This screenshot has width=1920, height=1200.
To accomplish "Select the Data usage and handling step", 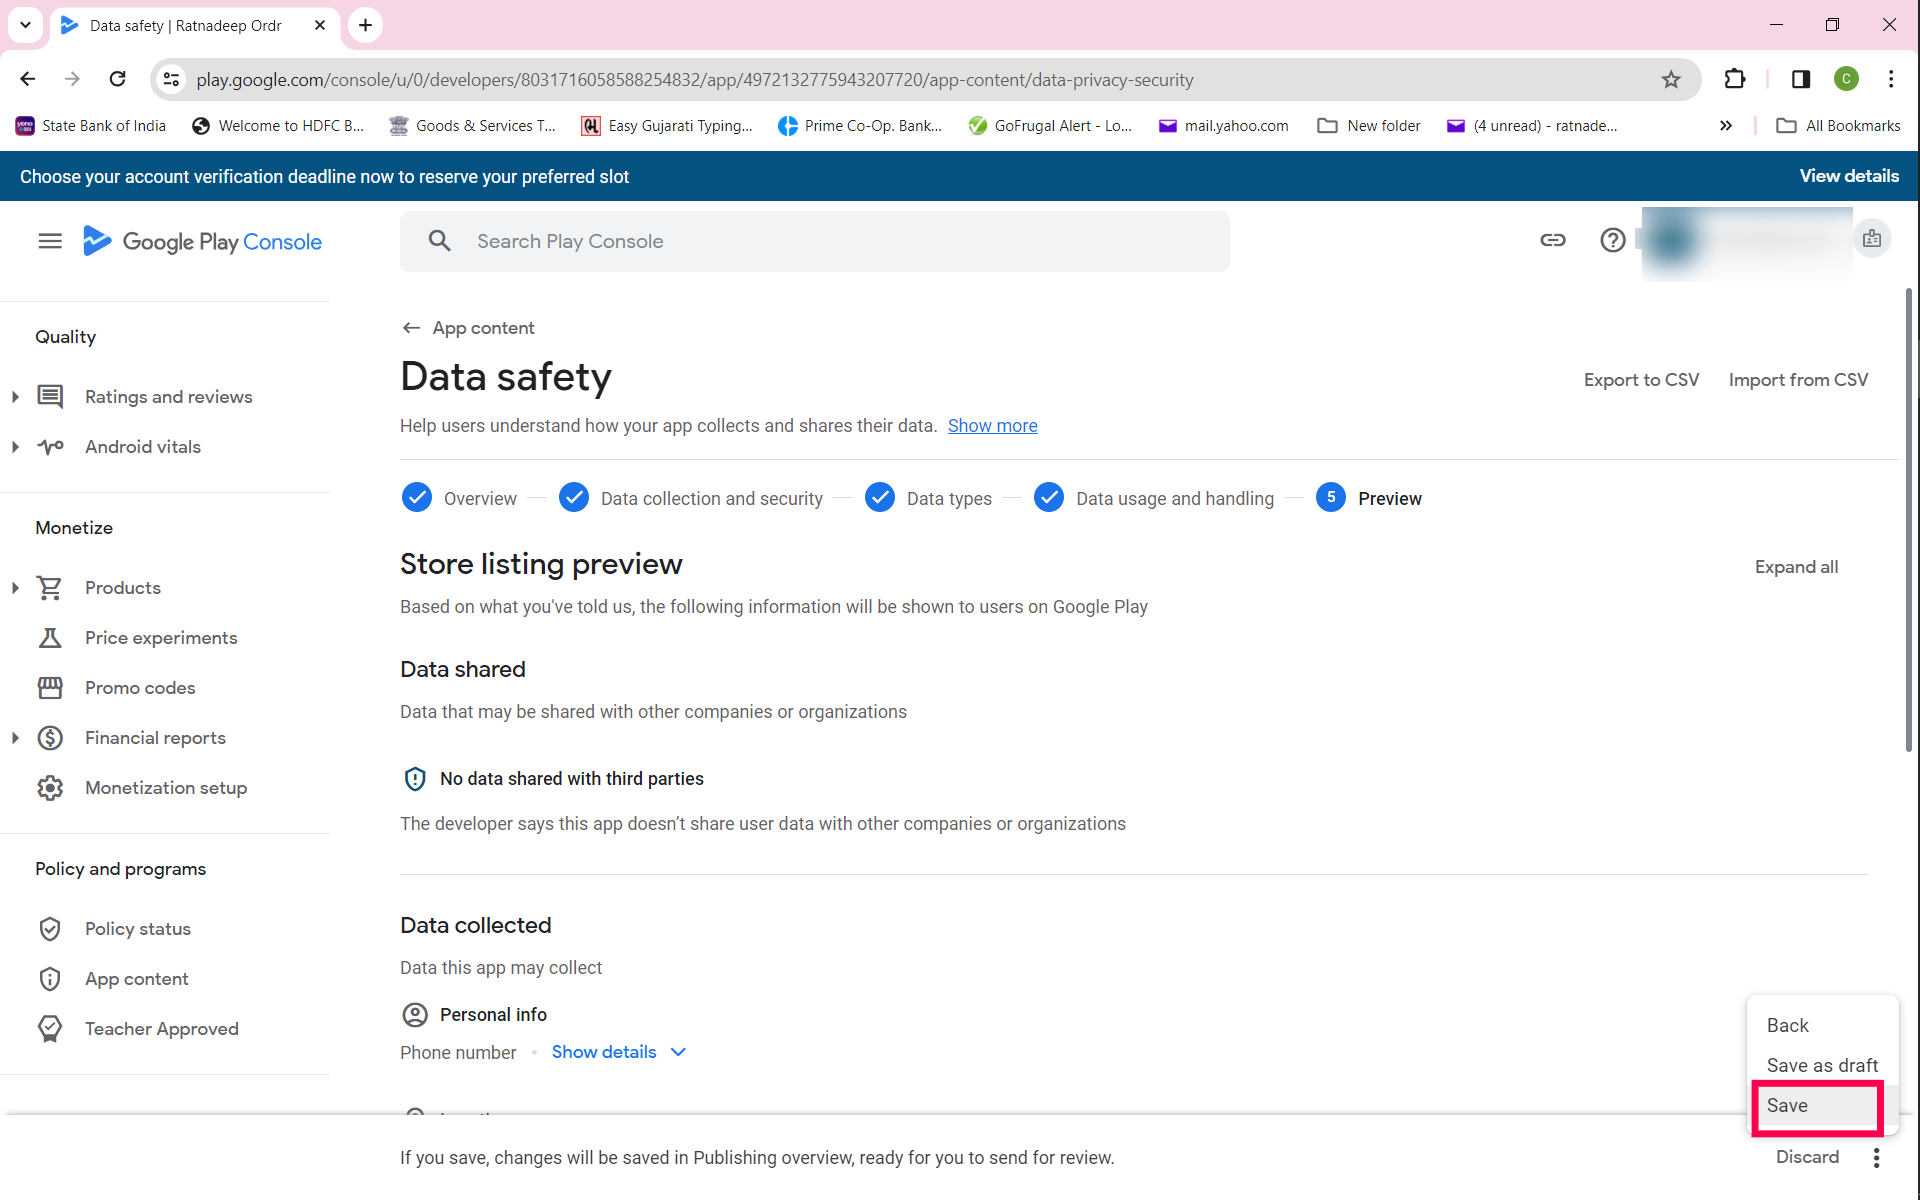I will (x=1174, y=498).
